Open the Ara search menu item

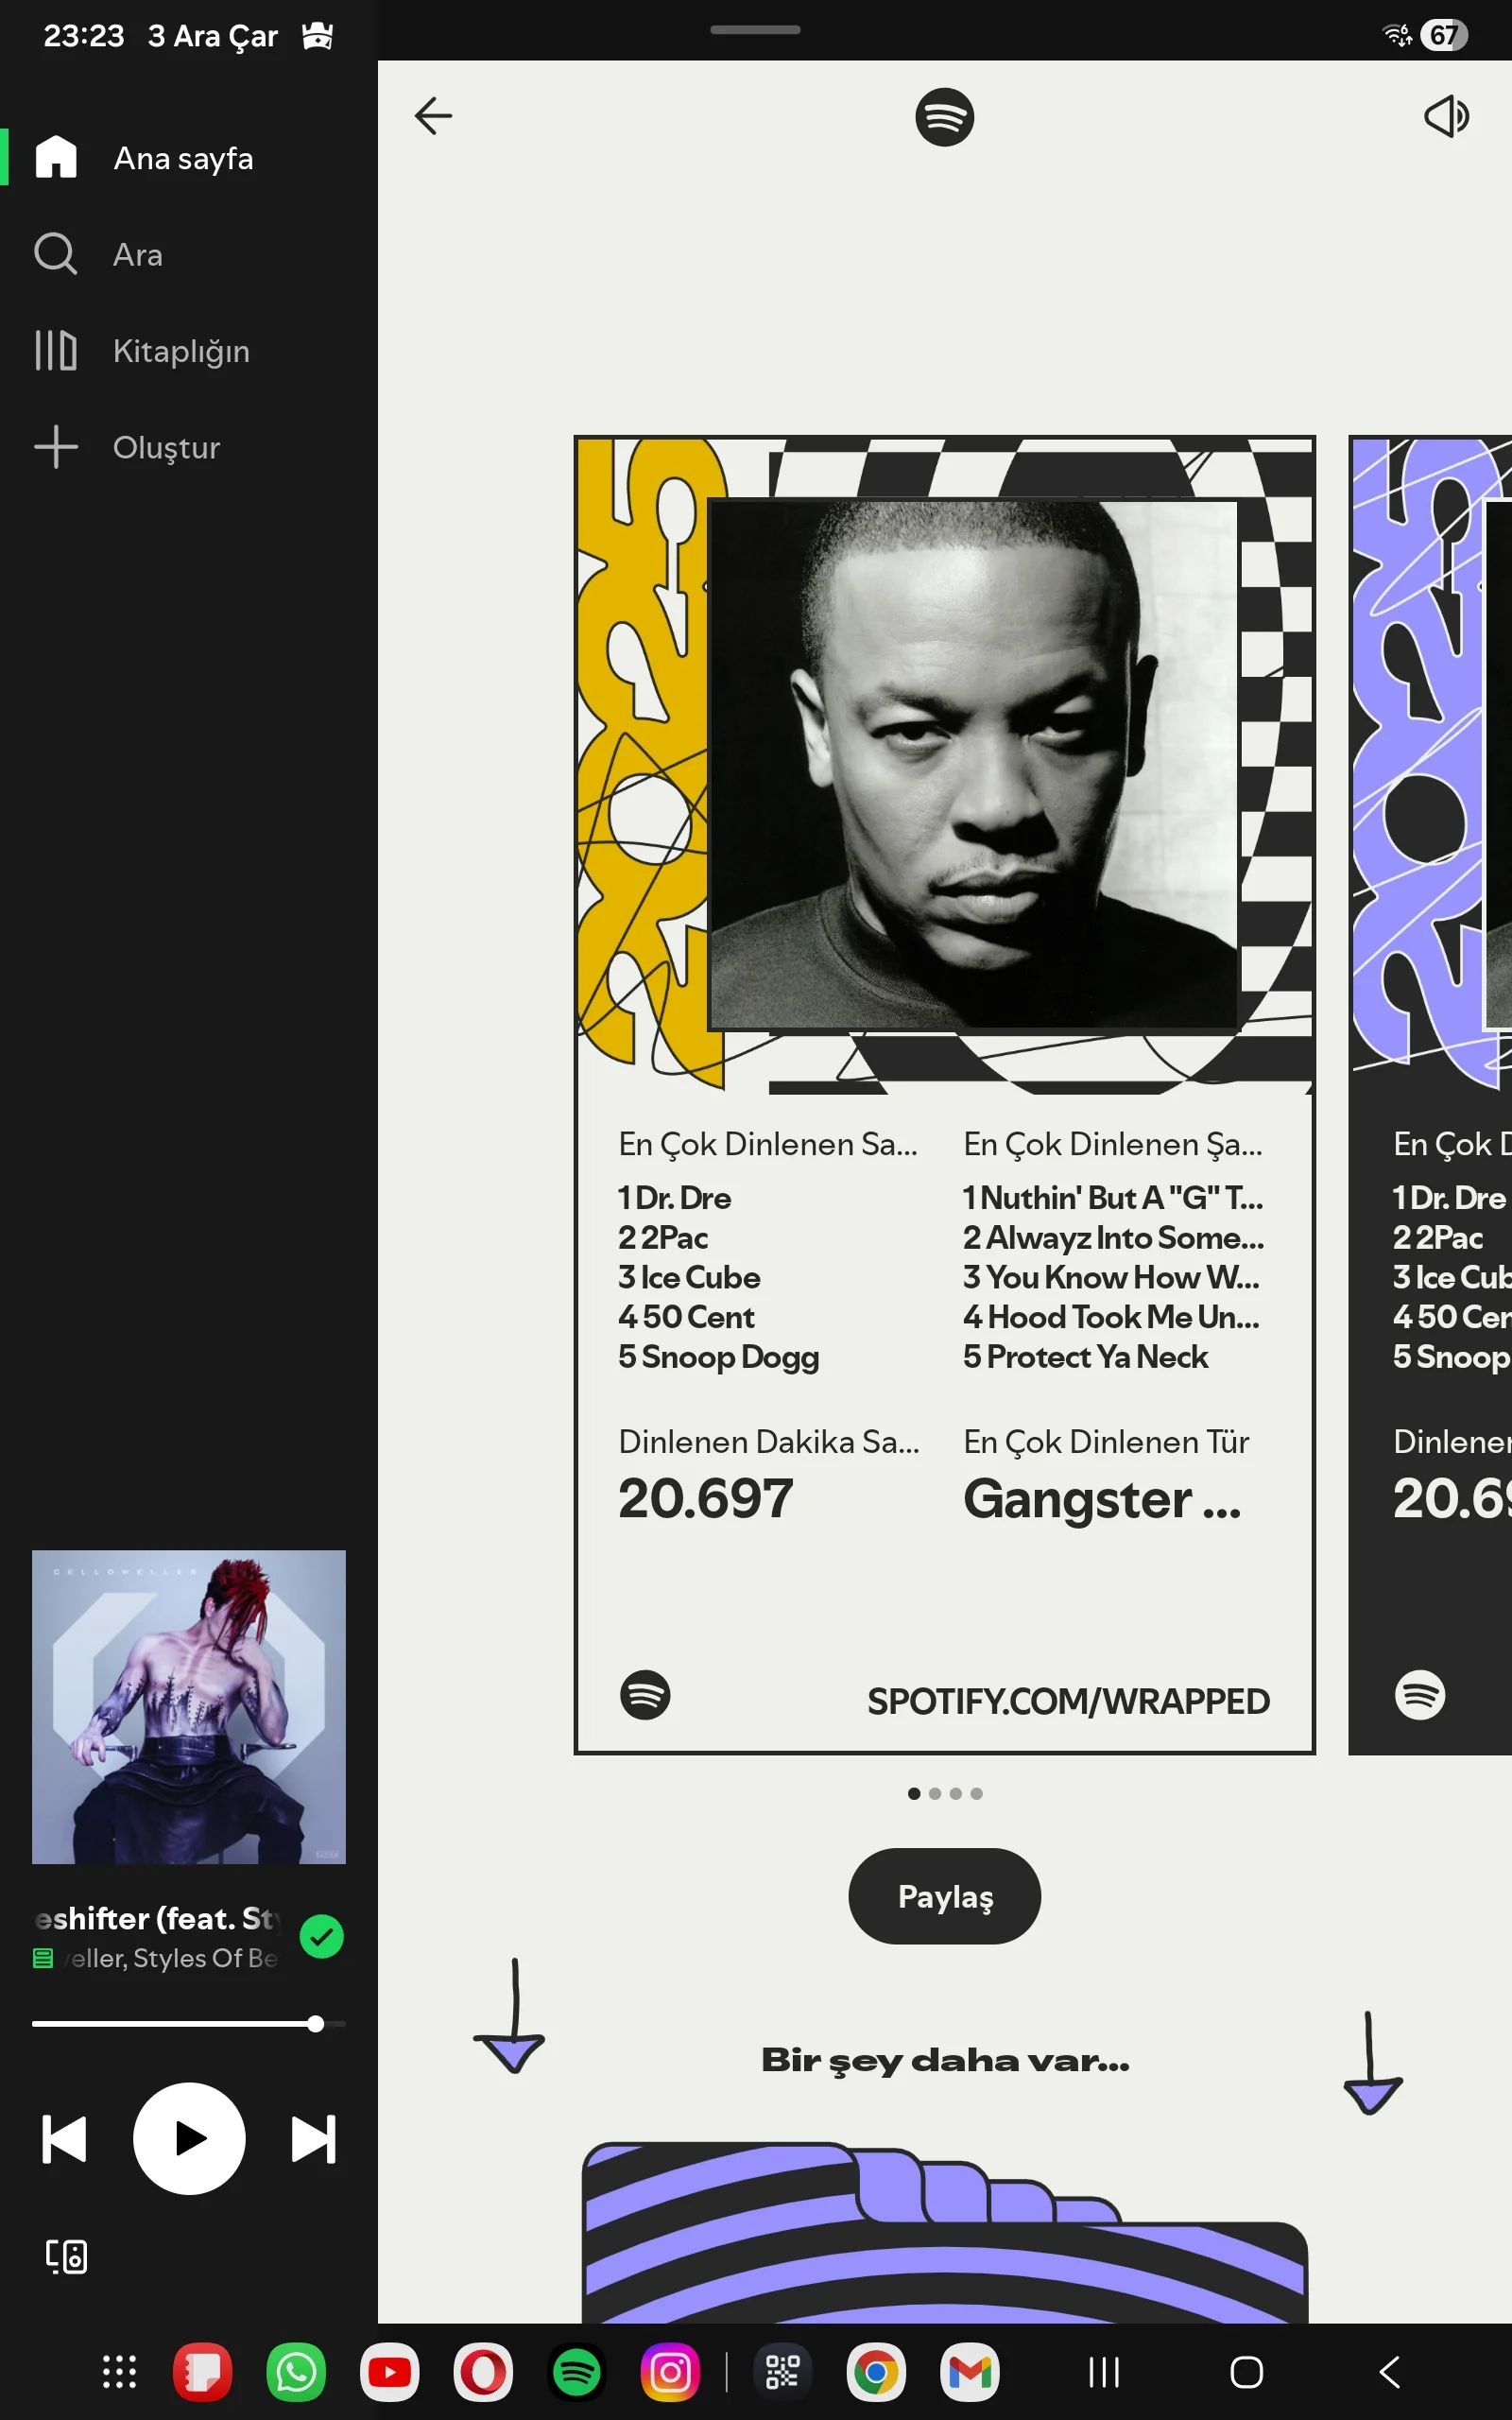(x=137, y=254)
